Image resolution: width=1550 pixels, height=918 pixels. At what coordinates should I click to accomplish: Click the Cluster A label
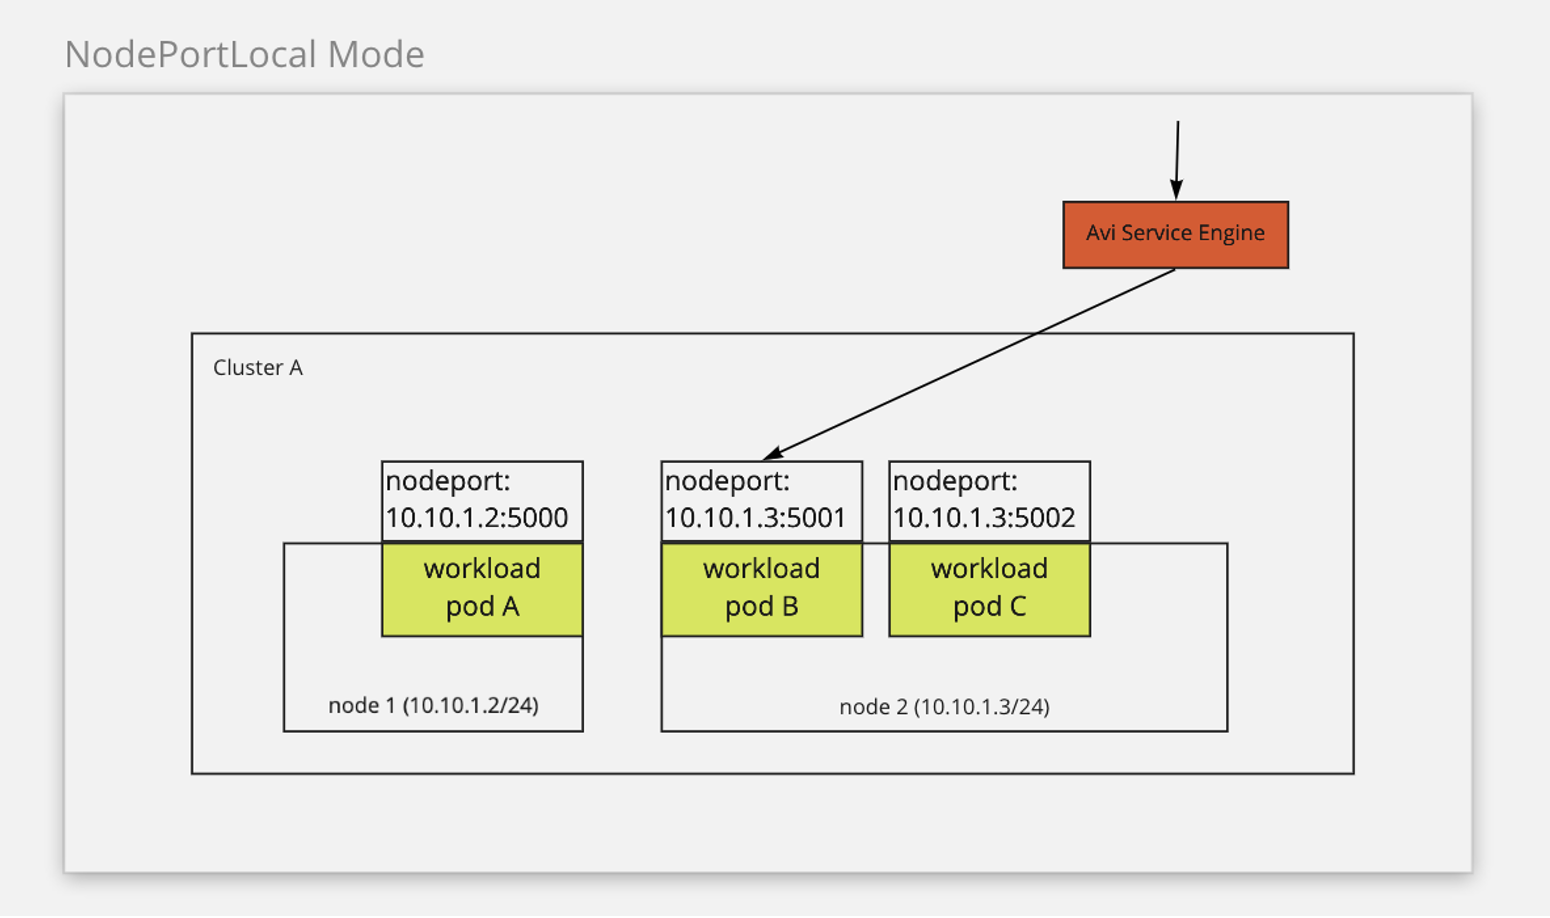258,368
